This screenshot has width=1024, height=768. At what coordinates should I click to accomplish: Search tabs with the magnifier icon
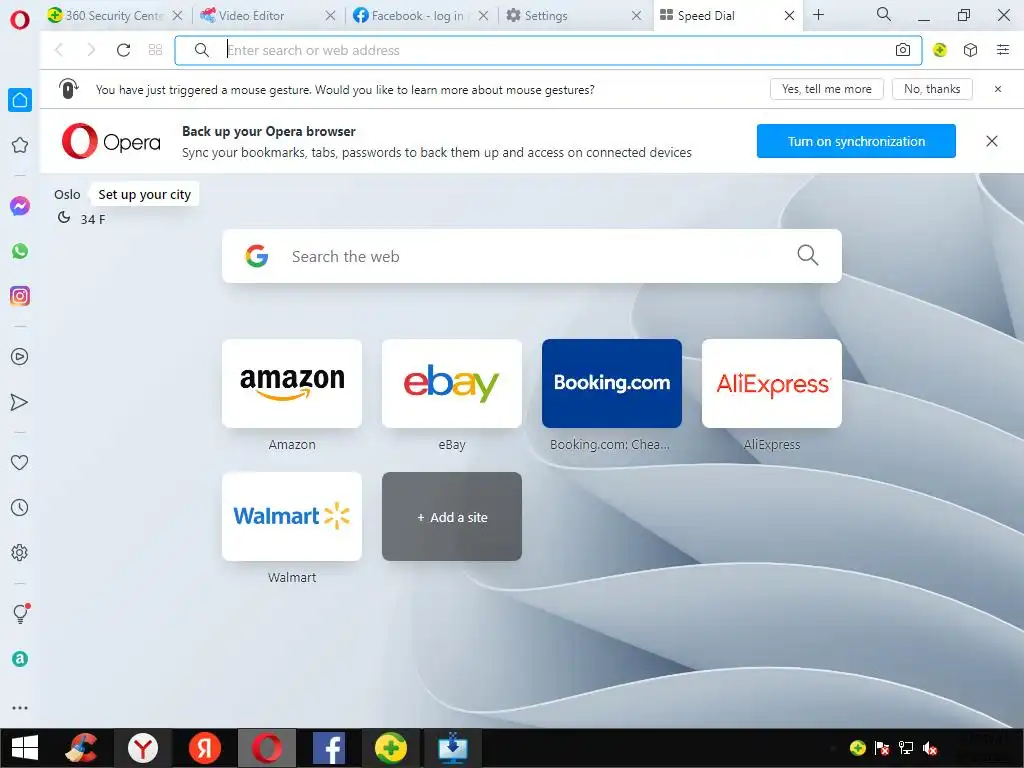point(884,14)
